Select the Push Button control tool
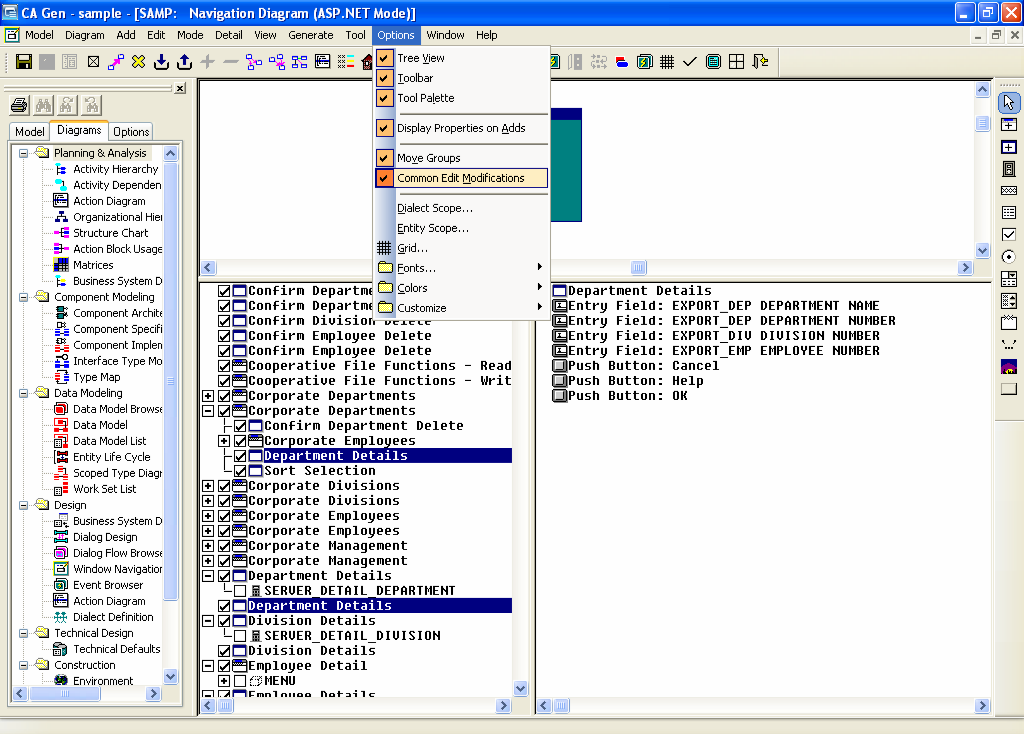1024x734 pixels. tap(1010, 389)
